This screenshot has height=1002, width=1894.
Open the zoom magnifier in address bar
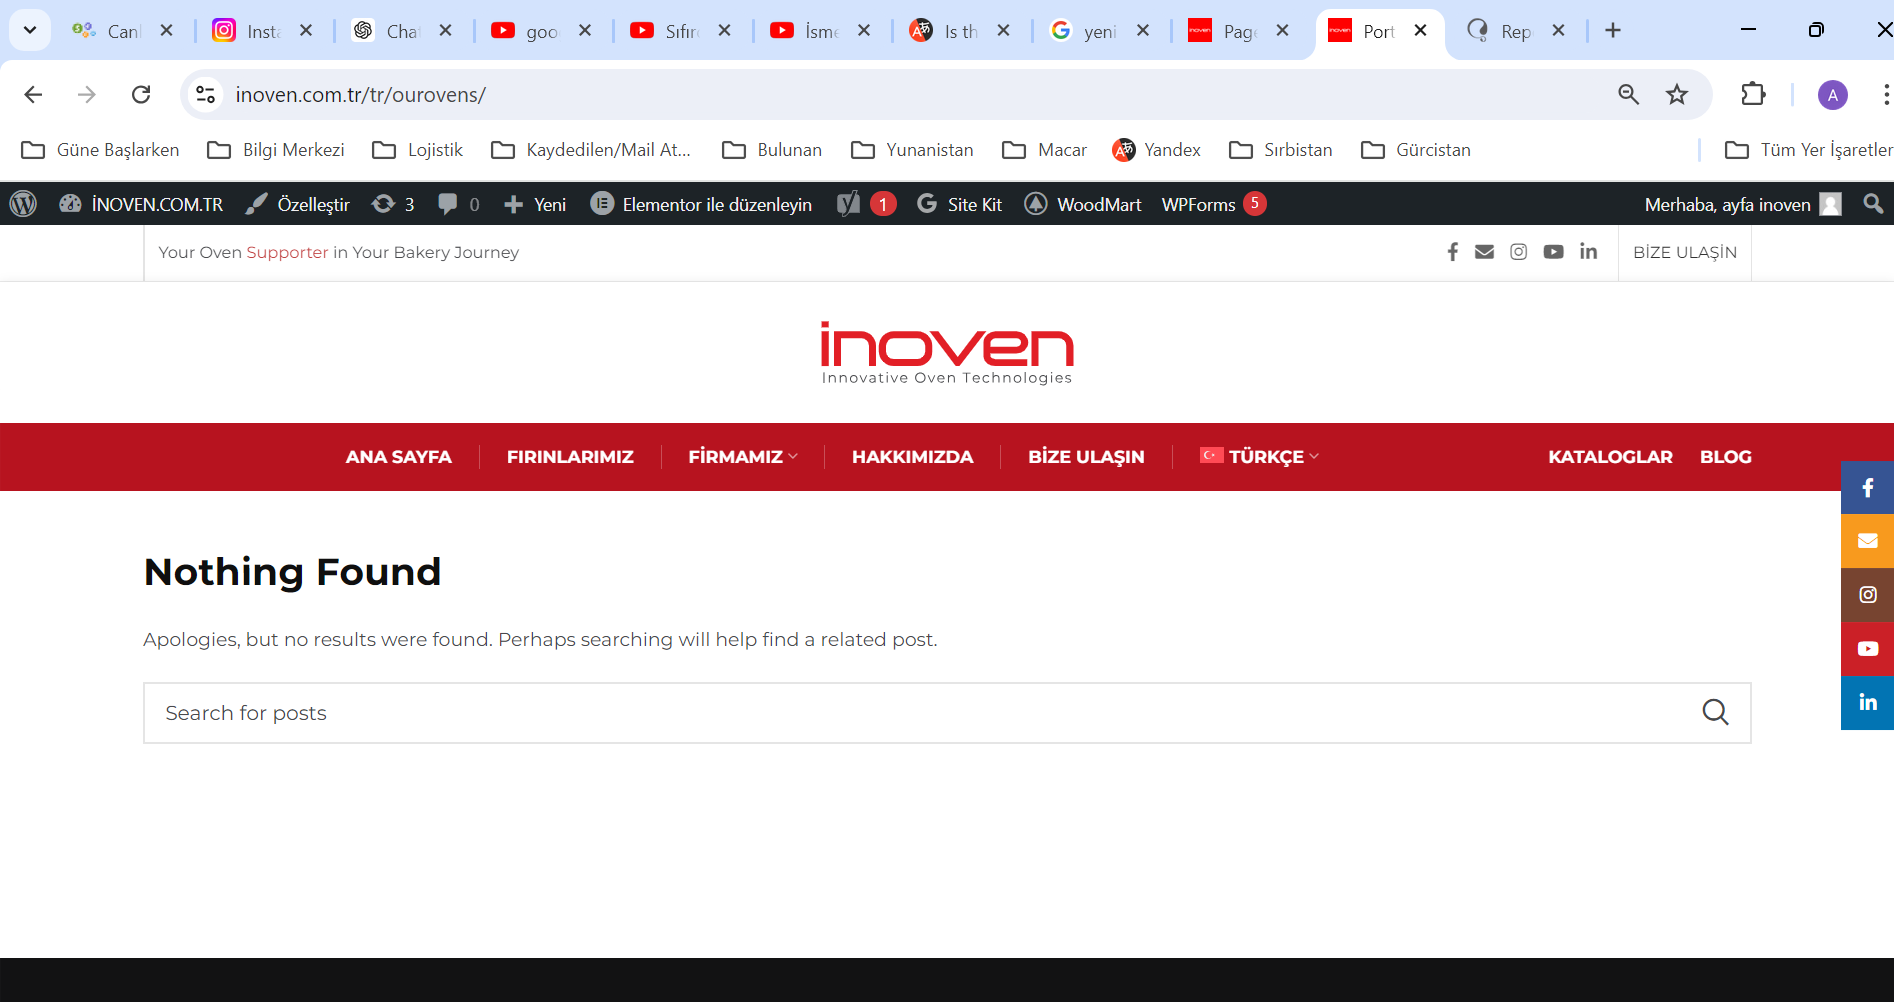(x=1629, y=95)
